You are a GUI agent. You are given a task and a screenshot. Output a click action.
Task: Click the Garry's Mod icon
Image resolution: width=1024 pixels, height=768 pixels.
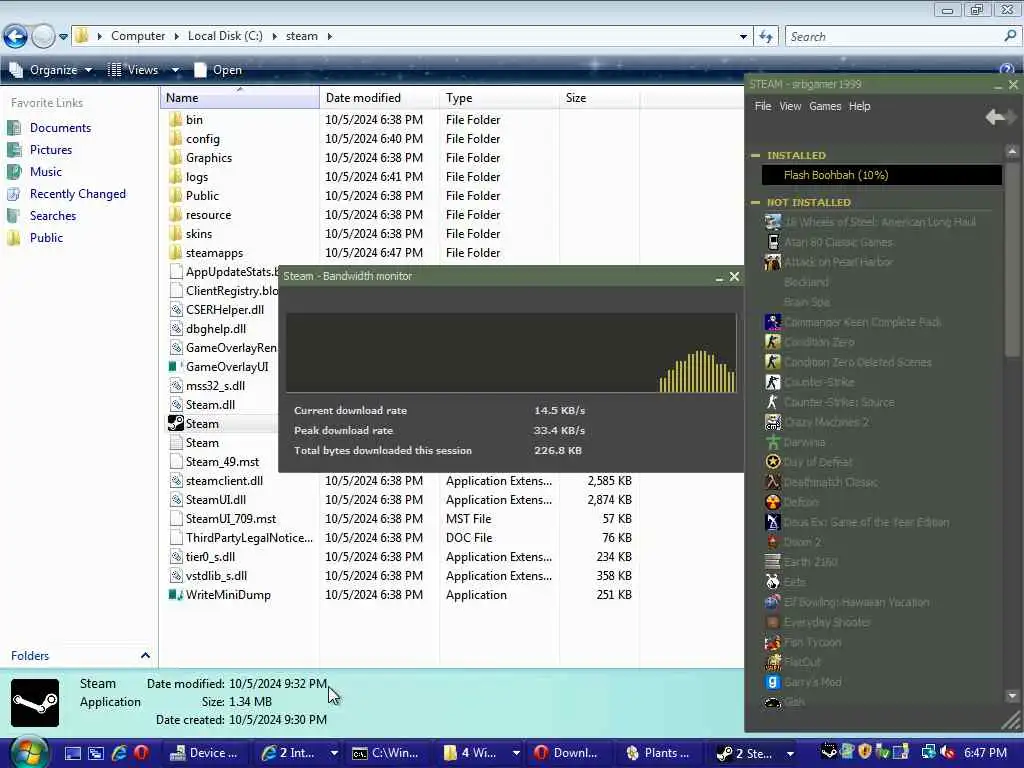[773, 682]
